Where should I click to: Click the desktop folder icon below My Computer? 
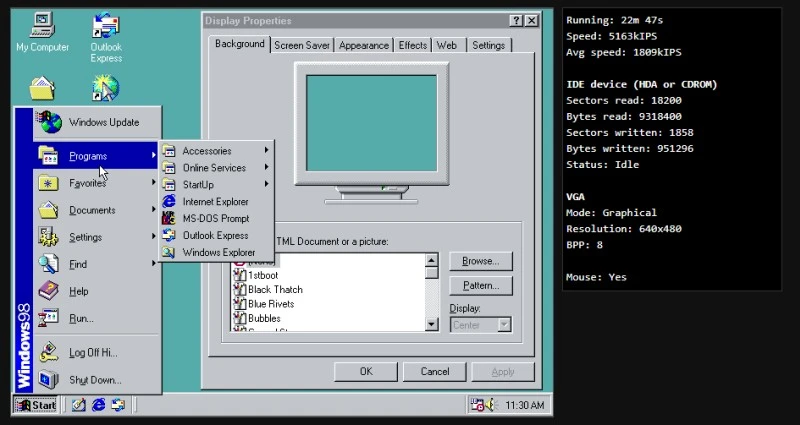(x=42, y=88)
